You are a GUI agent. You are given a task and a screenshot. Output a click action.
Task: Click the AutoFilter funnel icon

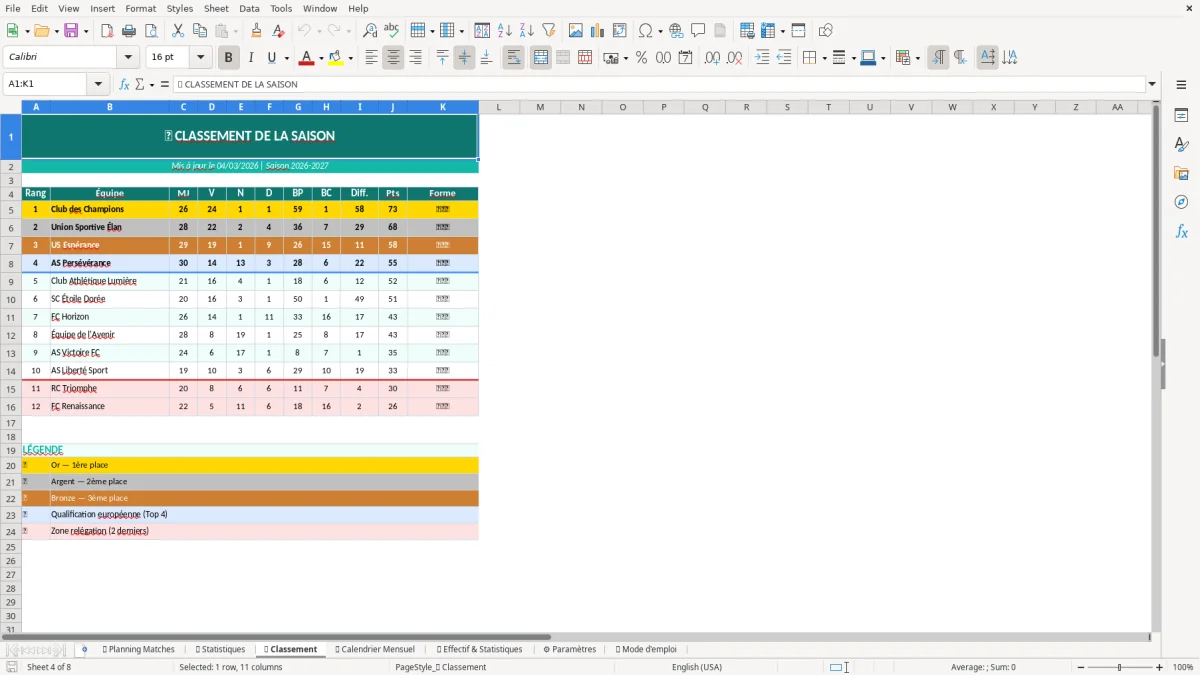point(548,31)
